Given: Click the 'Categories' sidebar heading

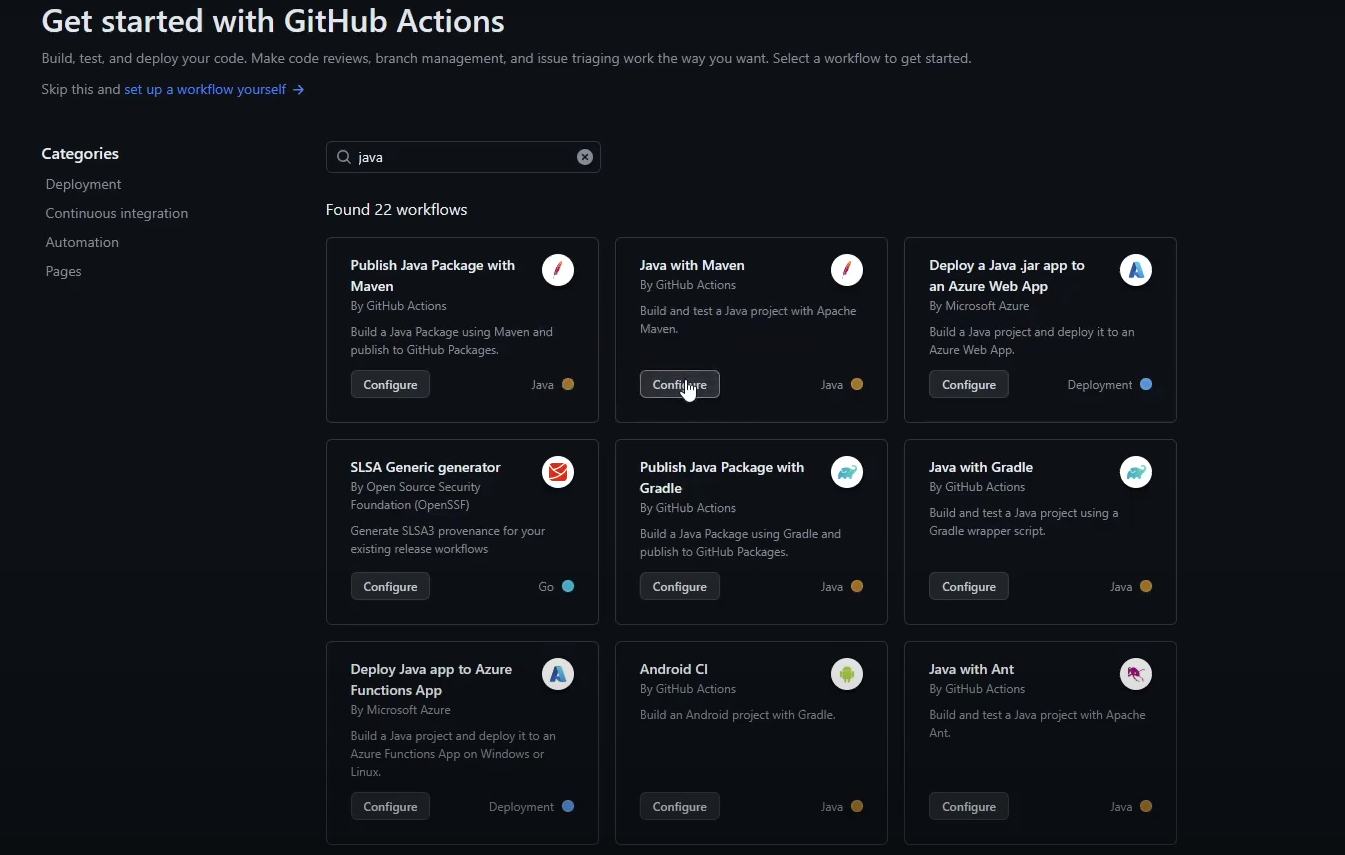Looking at the screenshot, I should click(x=80, y=153).
